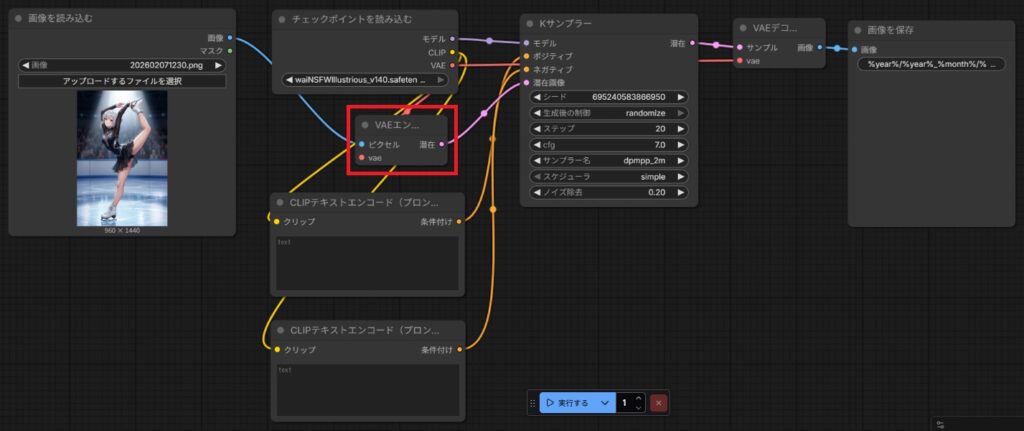Open the 生成後の制御 randomize selector

tap(610, 112)
